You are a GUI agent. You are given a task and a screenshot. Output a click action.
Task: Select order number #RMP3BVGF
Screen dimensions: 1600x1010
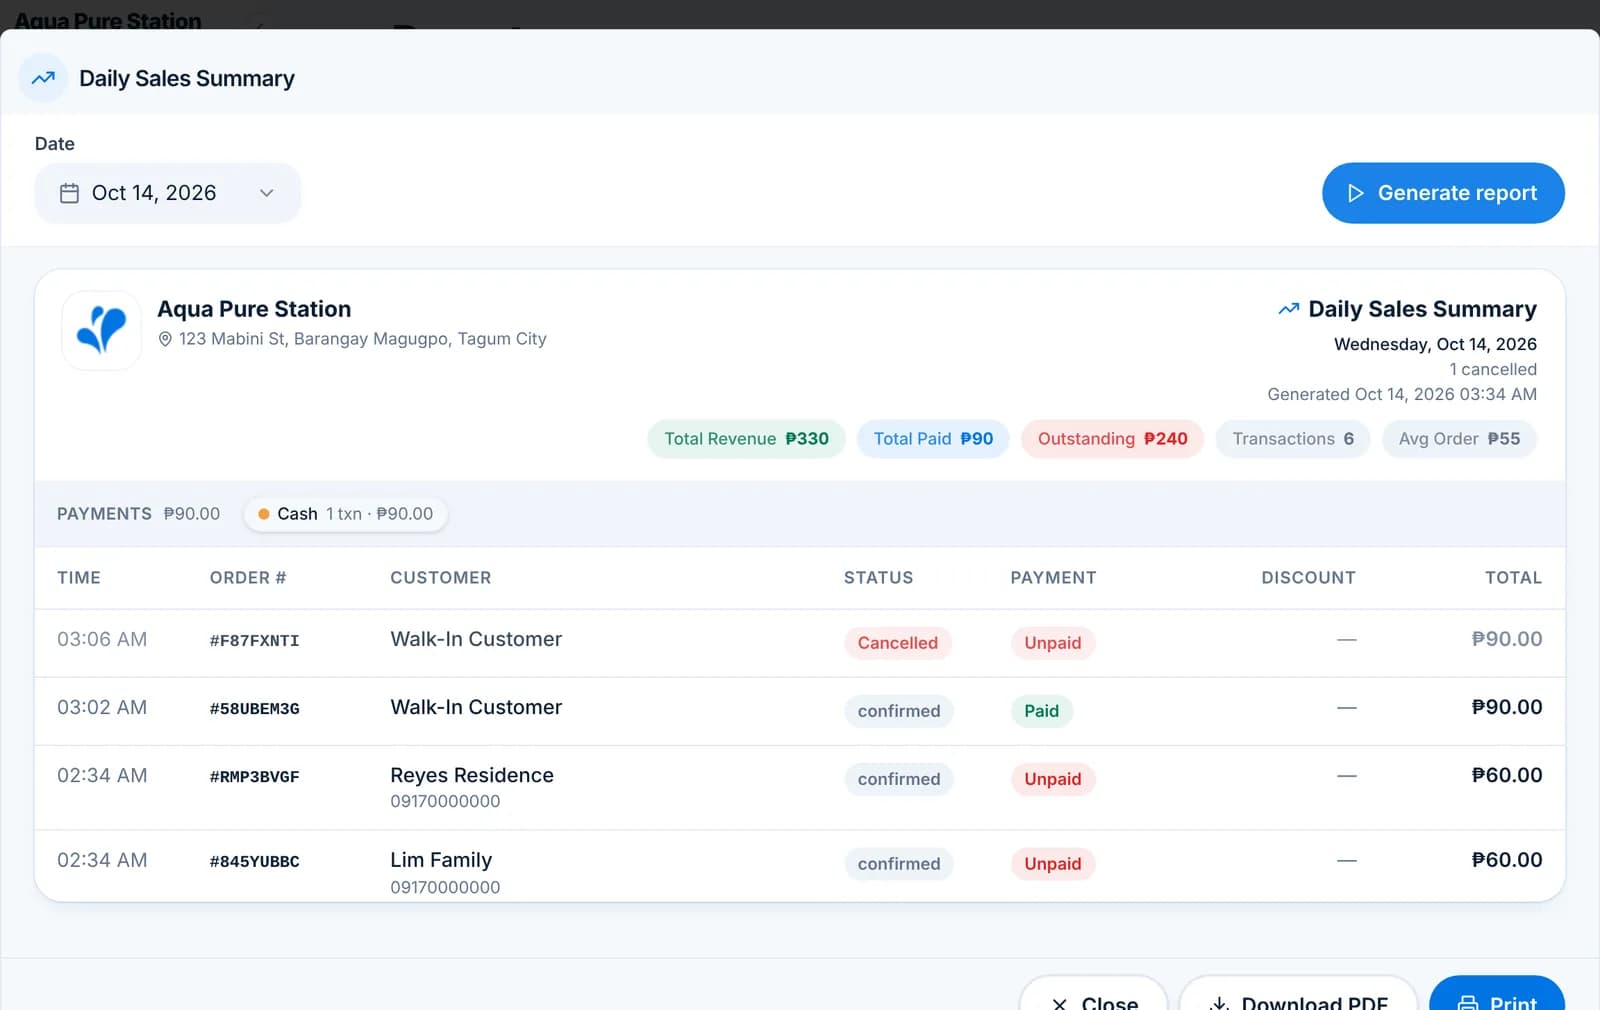click(254, 777)
